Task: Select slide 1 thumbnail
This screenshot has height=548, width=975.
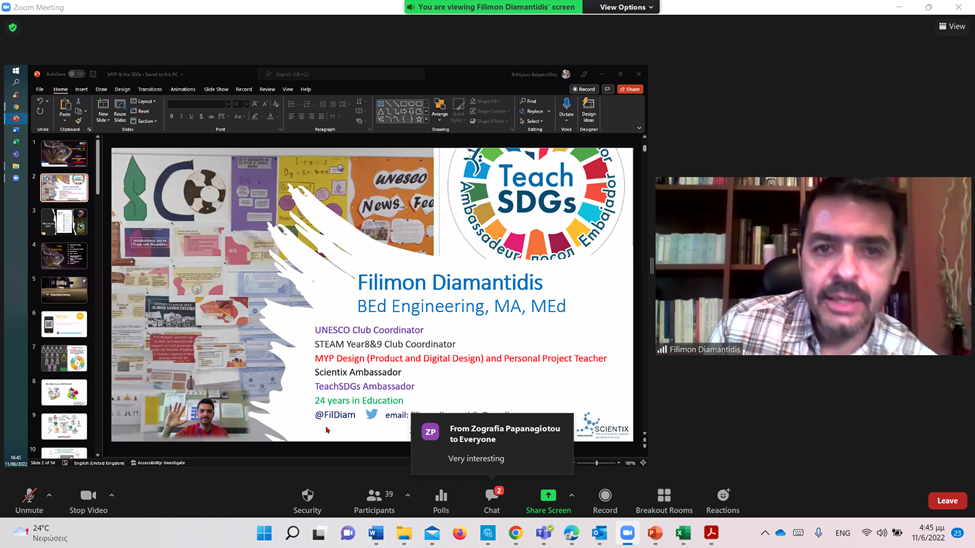Action: pos(64,154)
